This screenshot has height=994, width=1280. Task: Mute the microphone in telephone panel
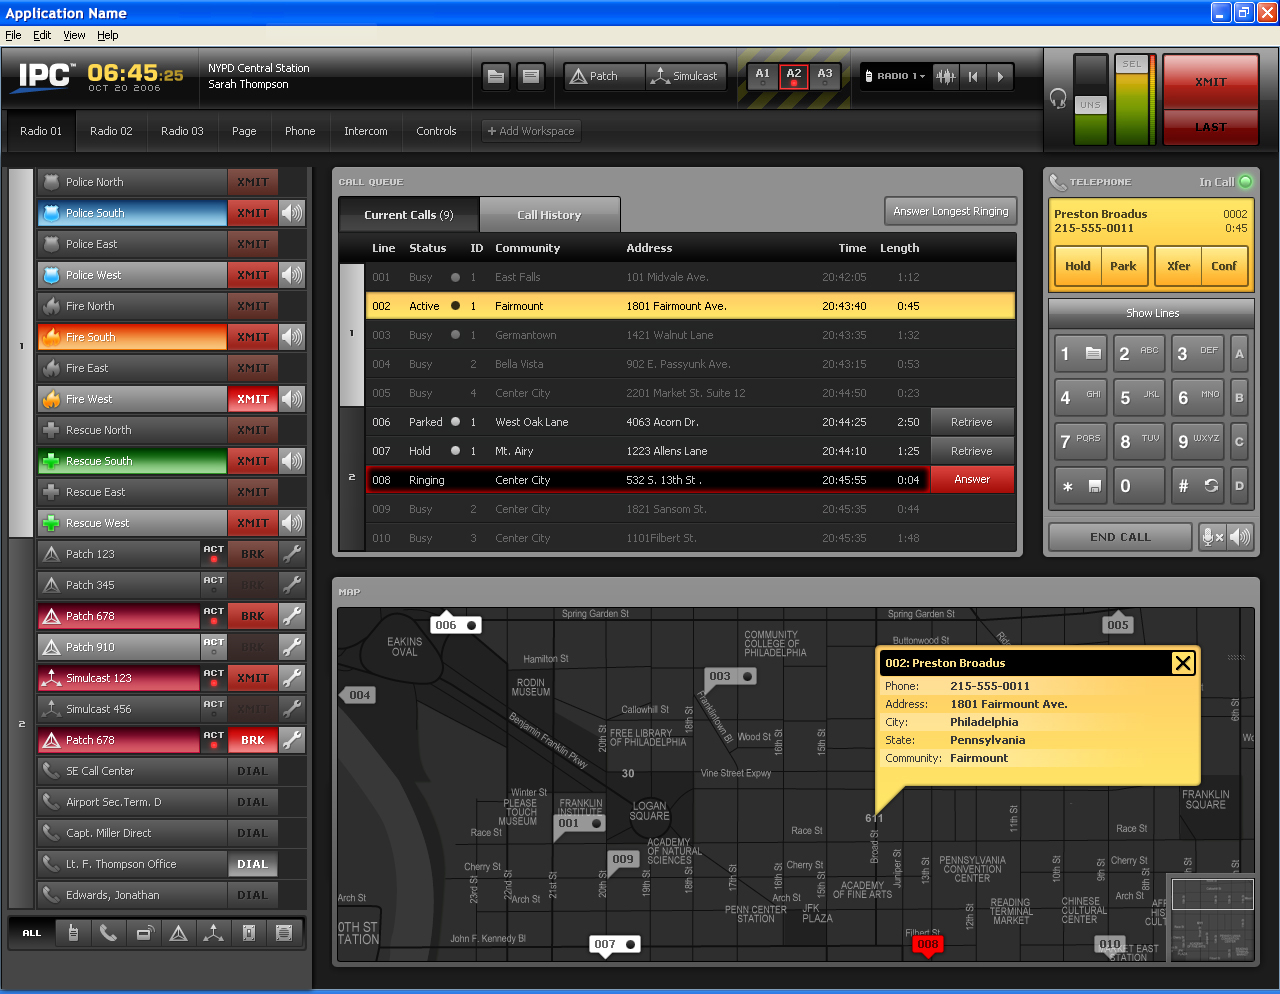(x=1212, y=537)
